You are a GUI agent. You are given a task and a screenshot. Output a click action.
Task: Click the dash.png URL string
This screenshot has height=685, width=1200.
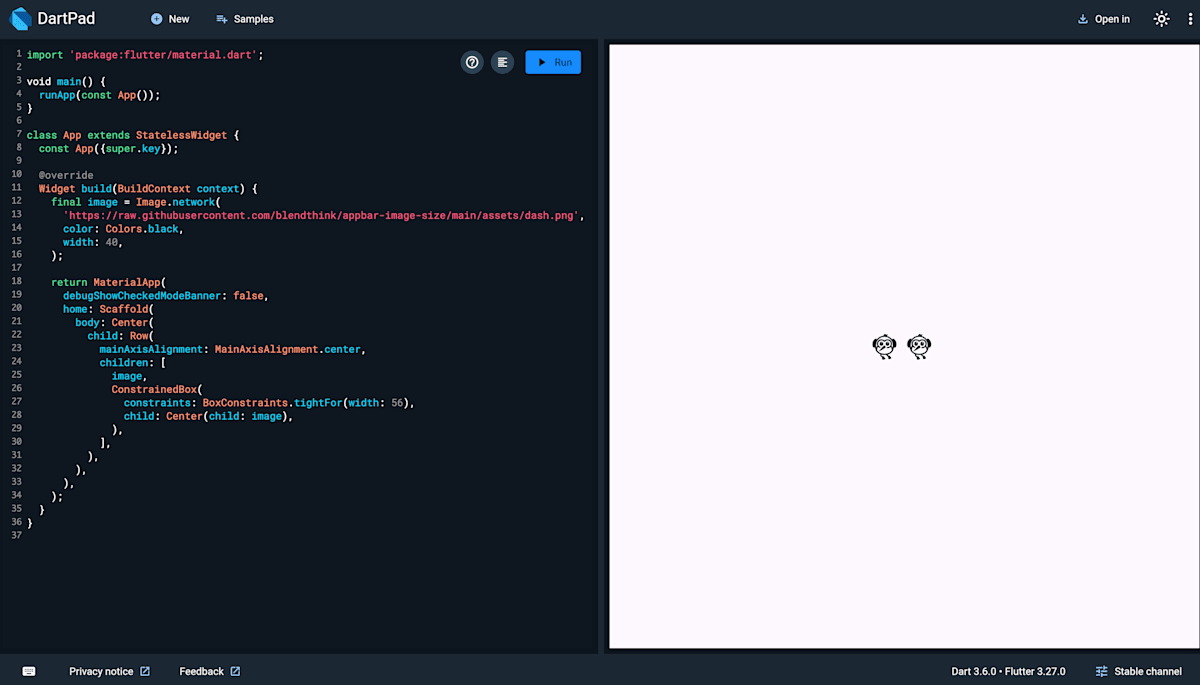pyautogui.click(x=323, y=215)
